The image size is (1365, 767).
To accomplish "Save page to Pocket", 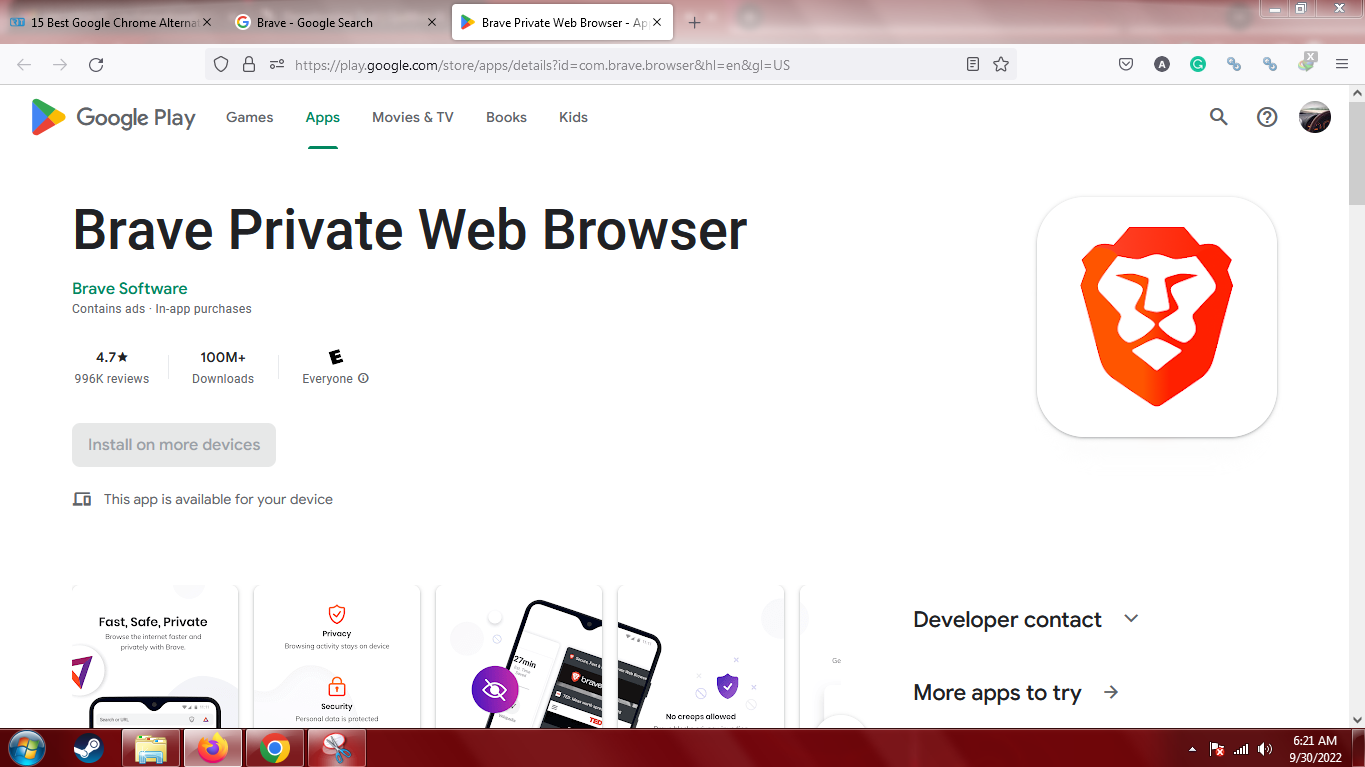I will click(x=1125, y=65).
